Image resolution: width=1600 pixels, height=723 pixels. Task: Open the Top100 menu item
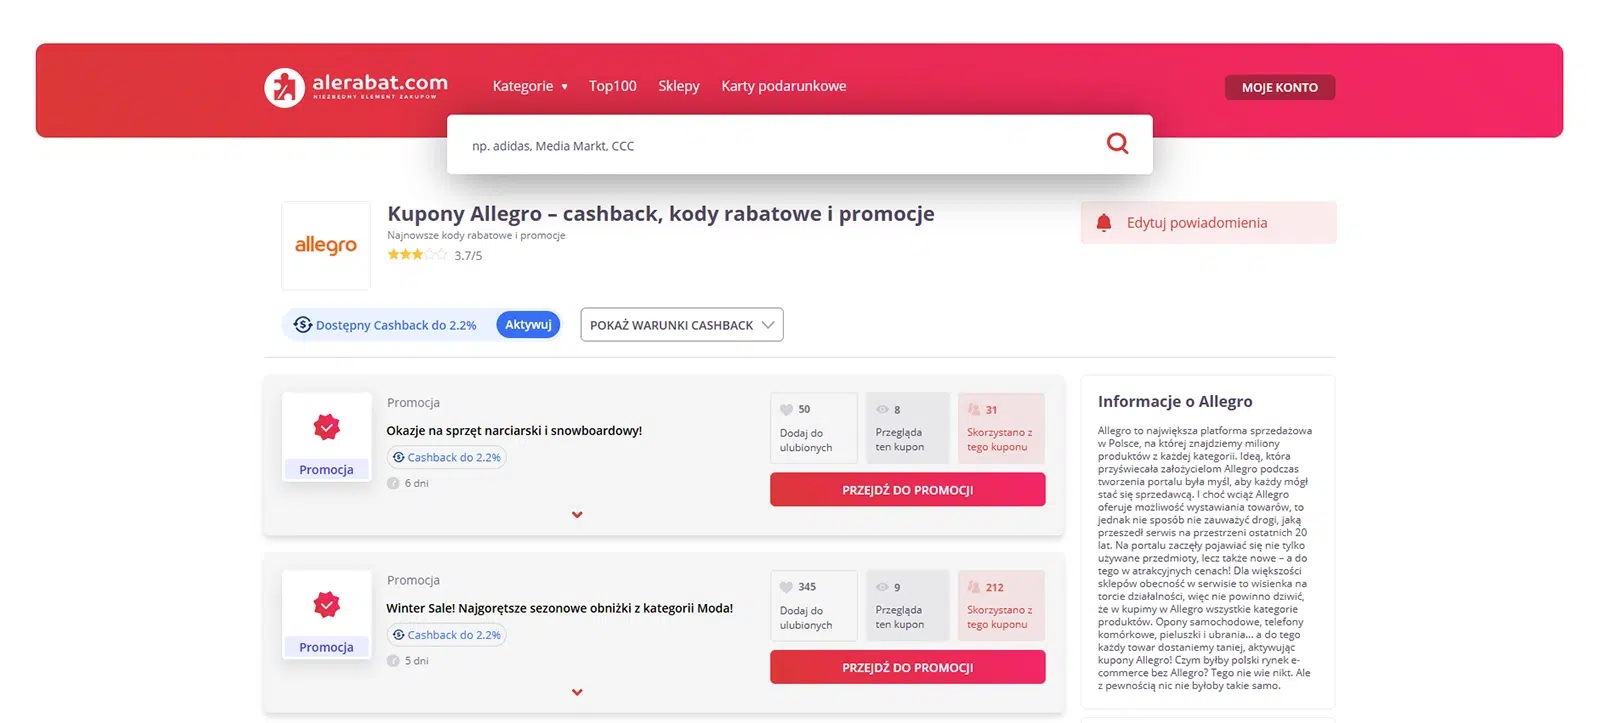pyautogui.click(x=613, y=86)
